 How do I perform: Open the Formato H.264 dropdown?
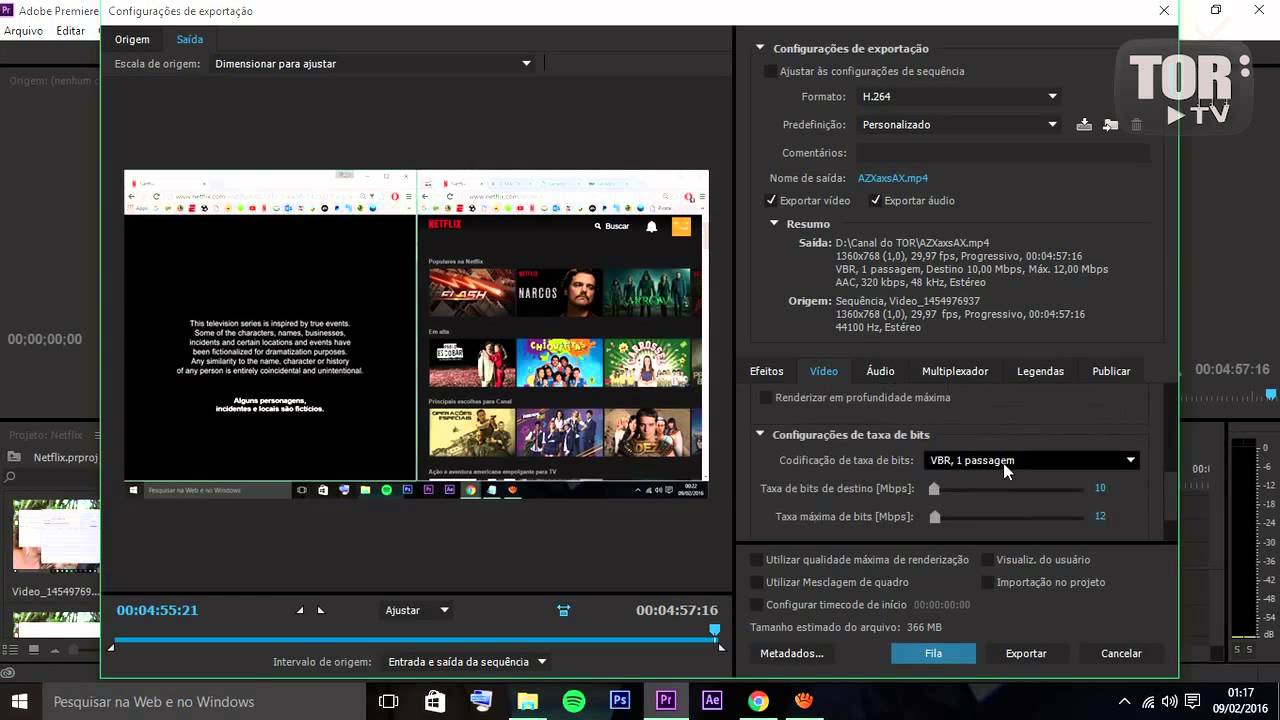tap(958, 96)
